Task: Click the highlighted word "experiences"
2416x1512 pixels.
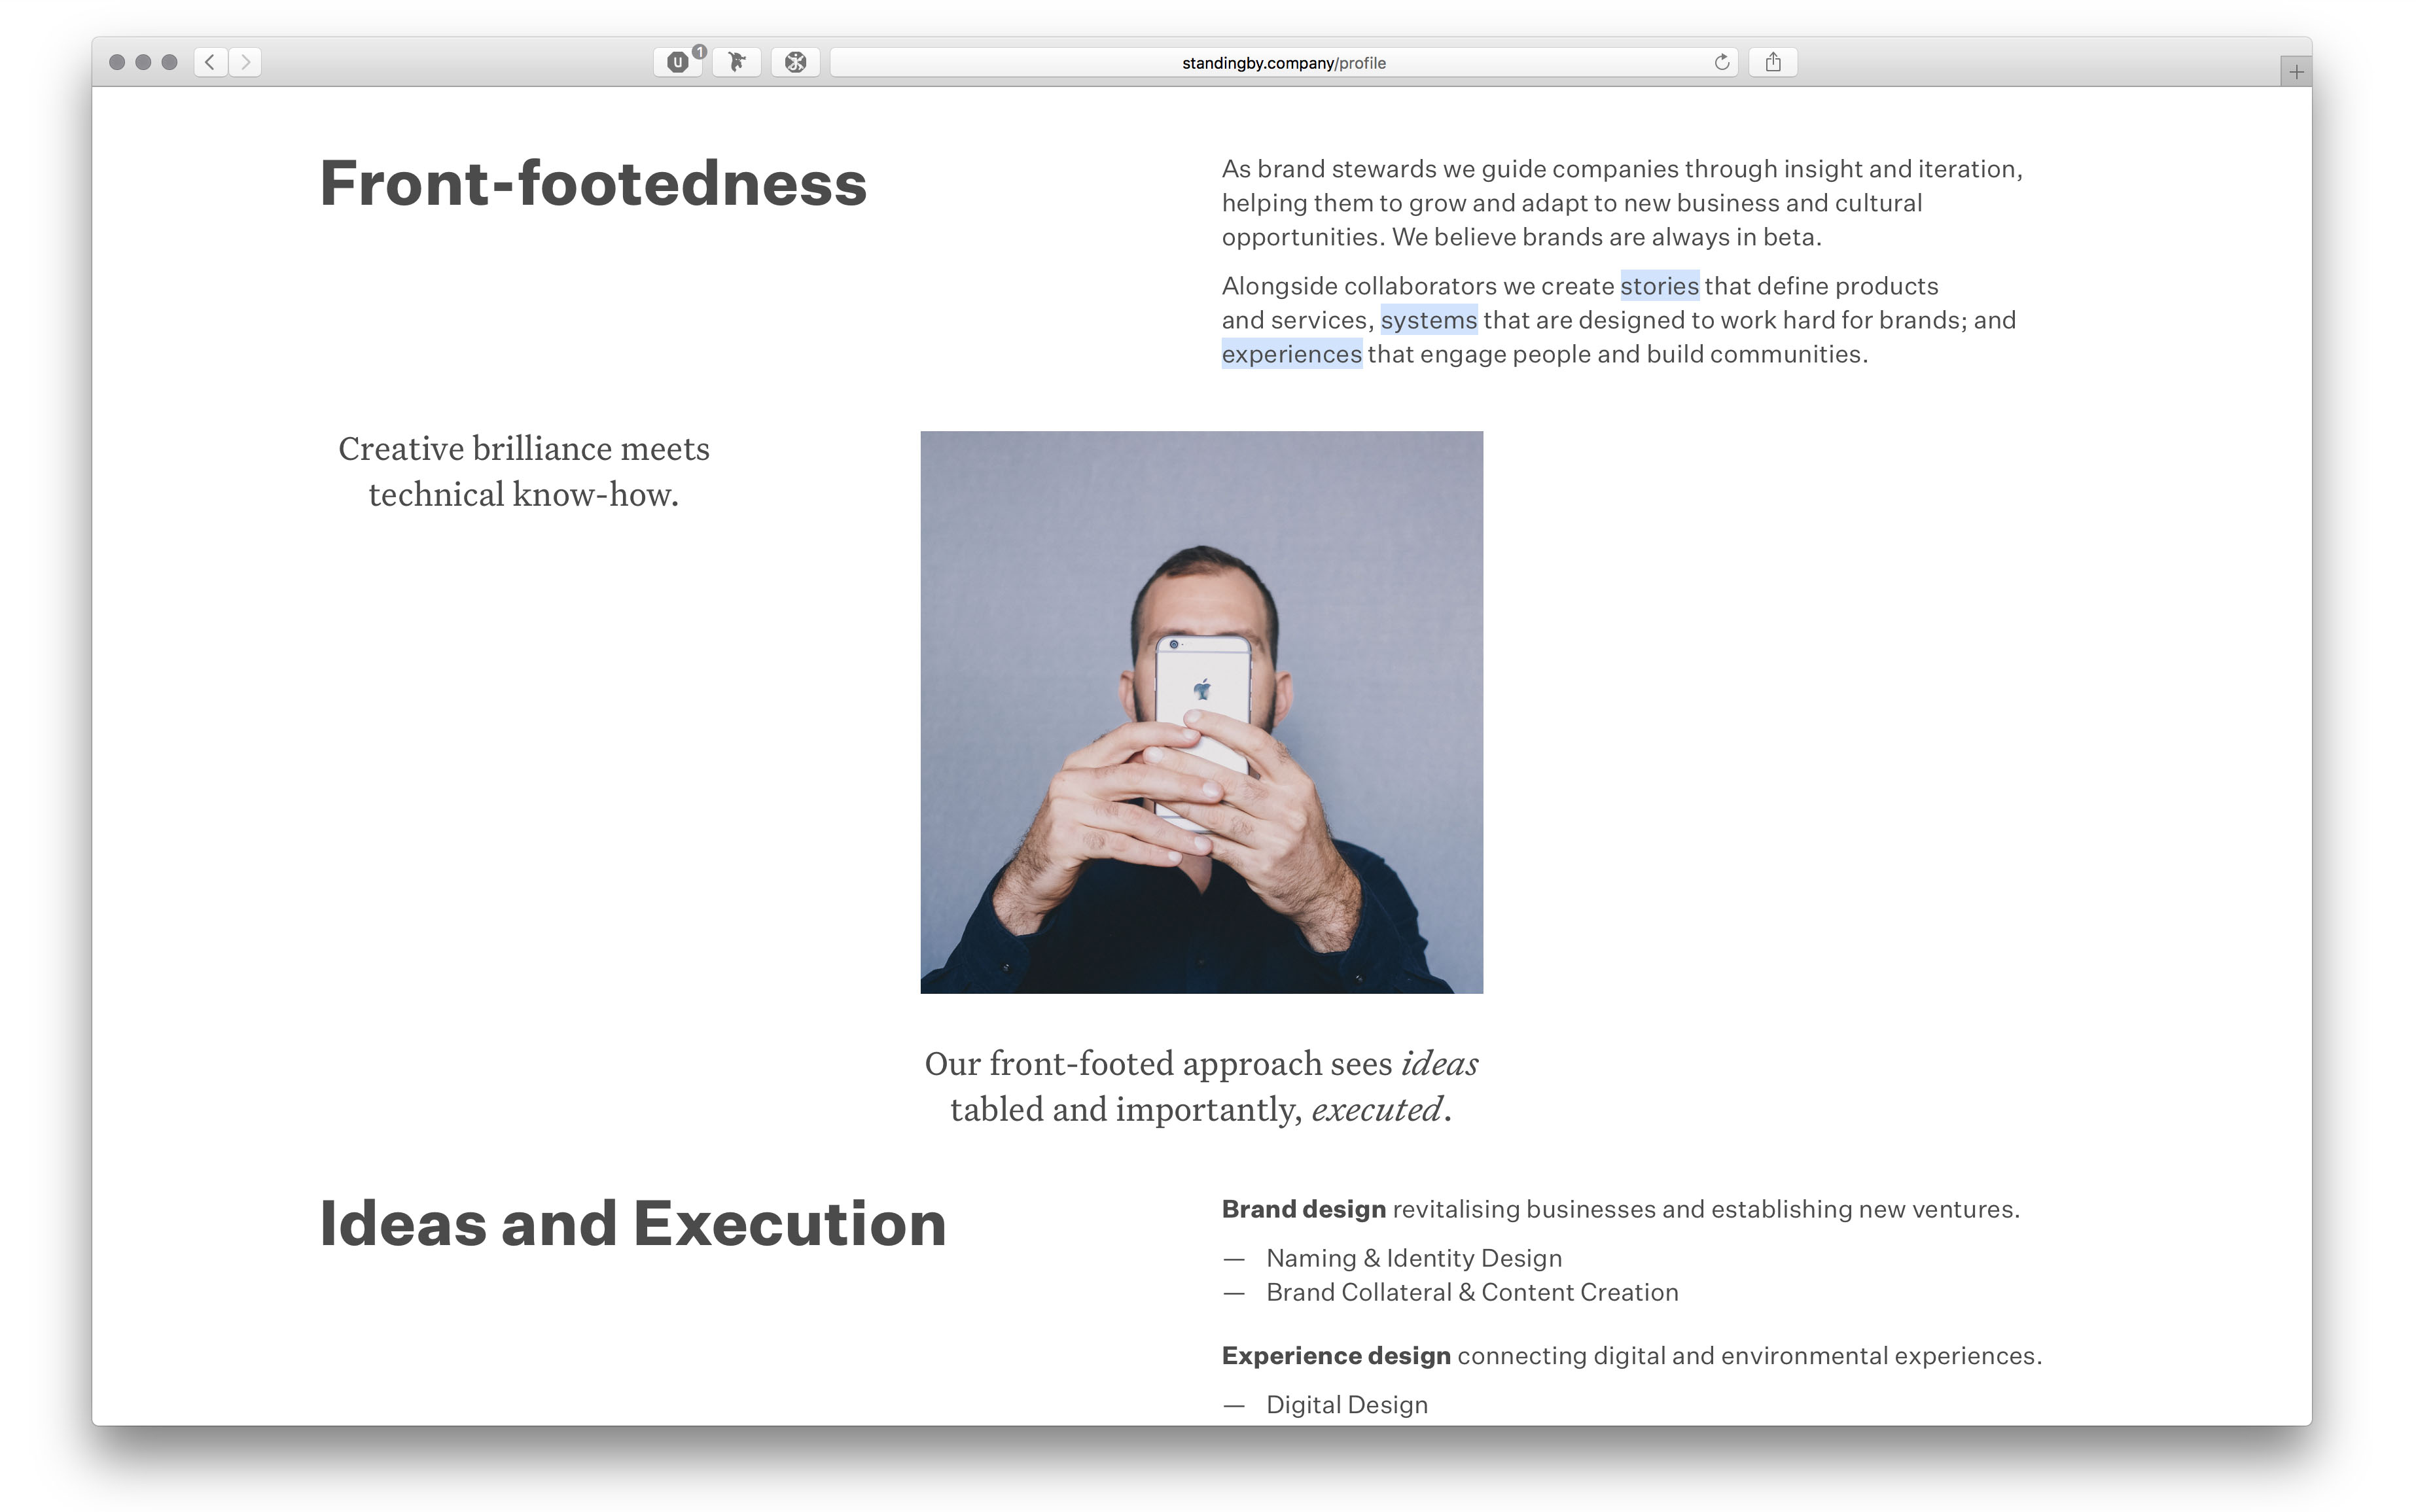Action: click(1292, 354)
